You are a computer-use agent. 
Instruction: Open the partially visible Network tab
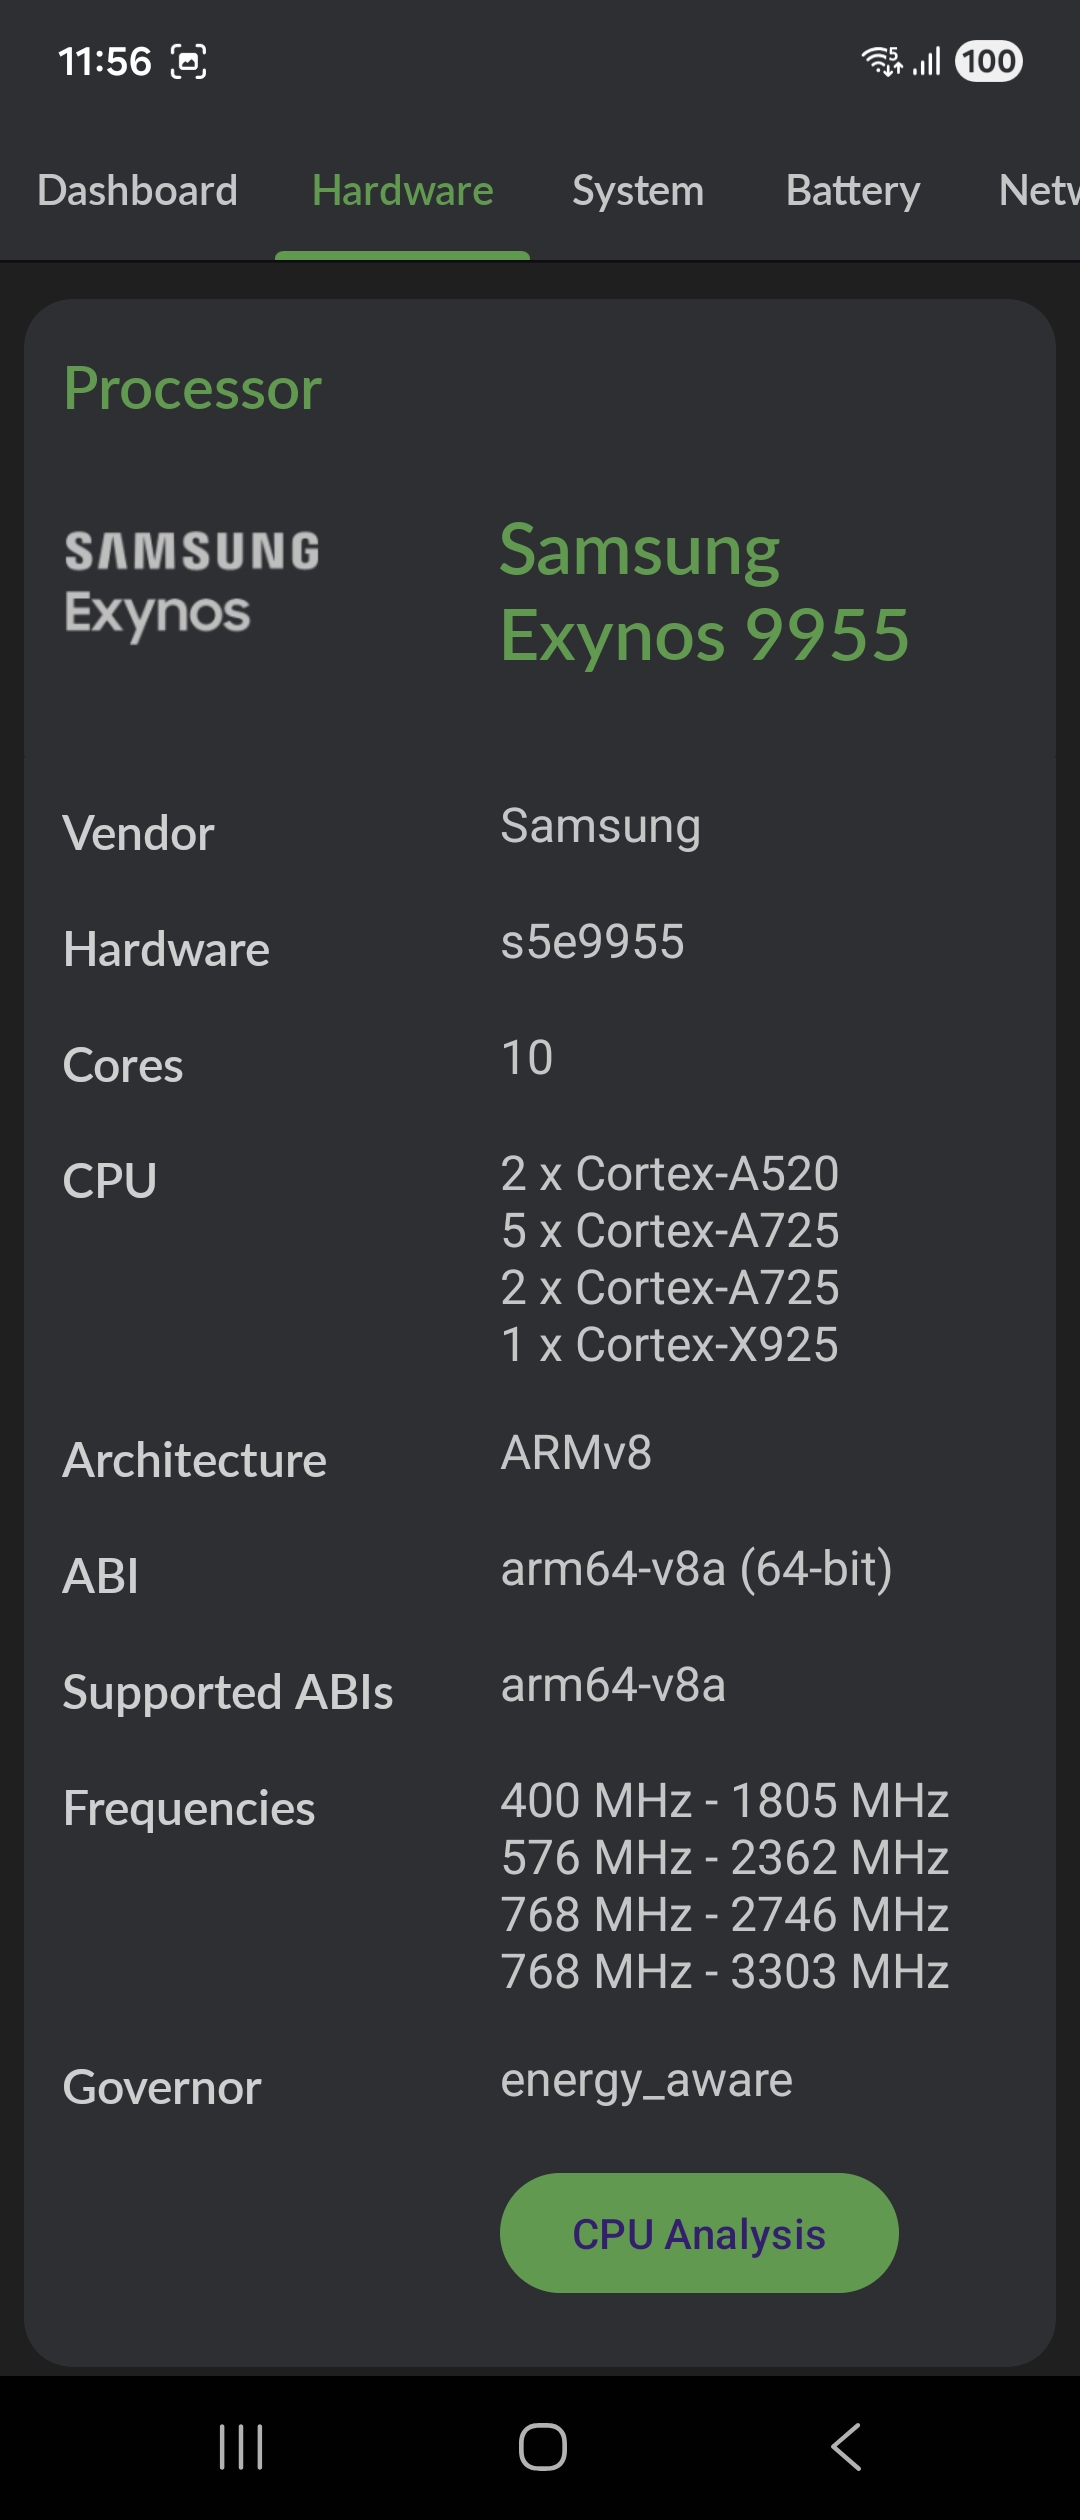point(1039,190)
